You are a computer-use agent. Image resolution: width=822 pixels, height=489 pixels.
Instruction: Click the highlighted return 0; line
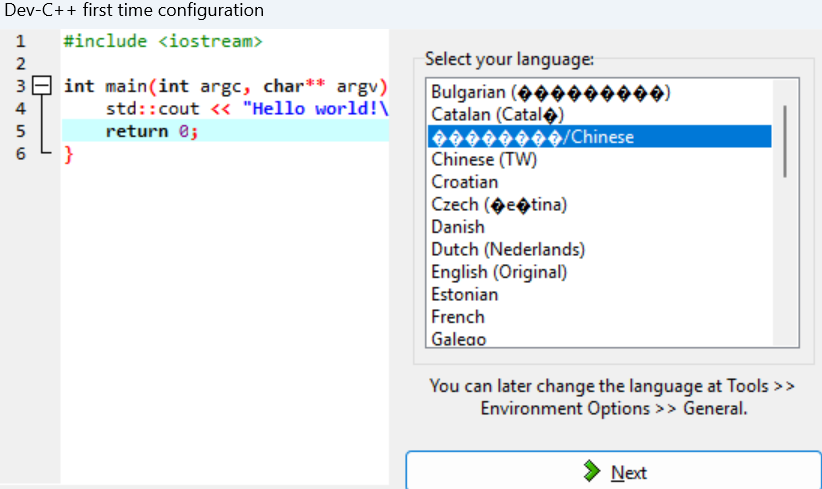click(225, 131)
